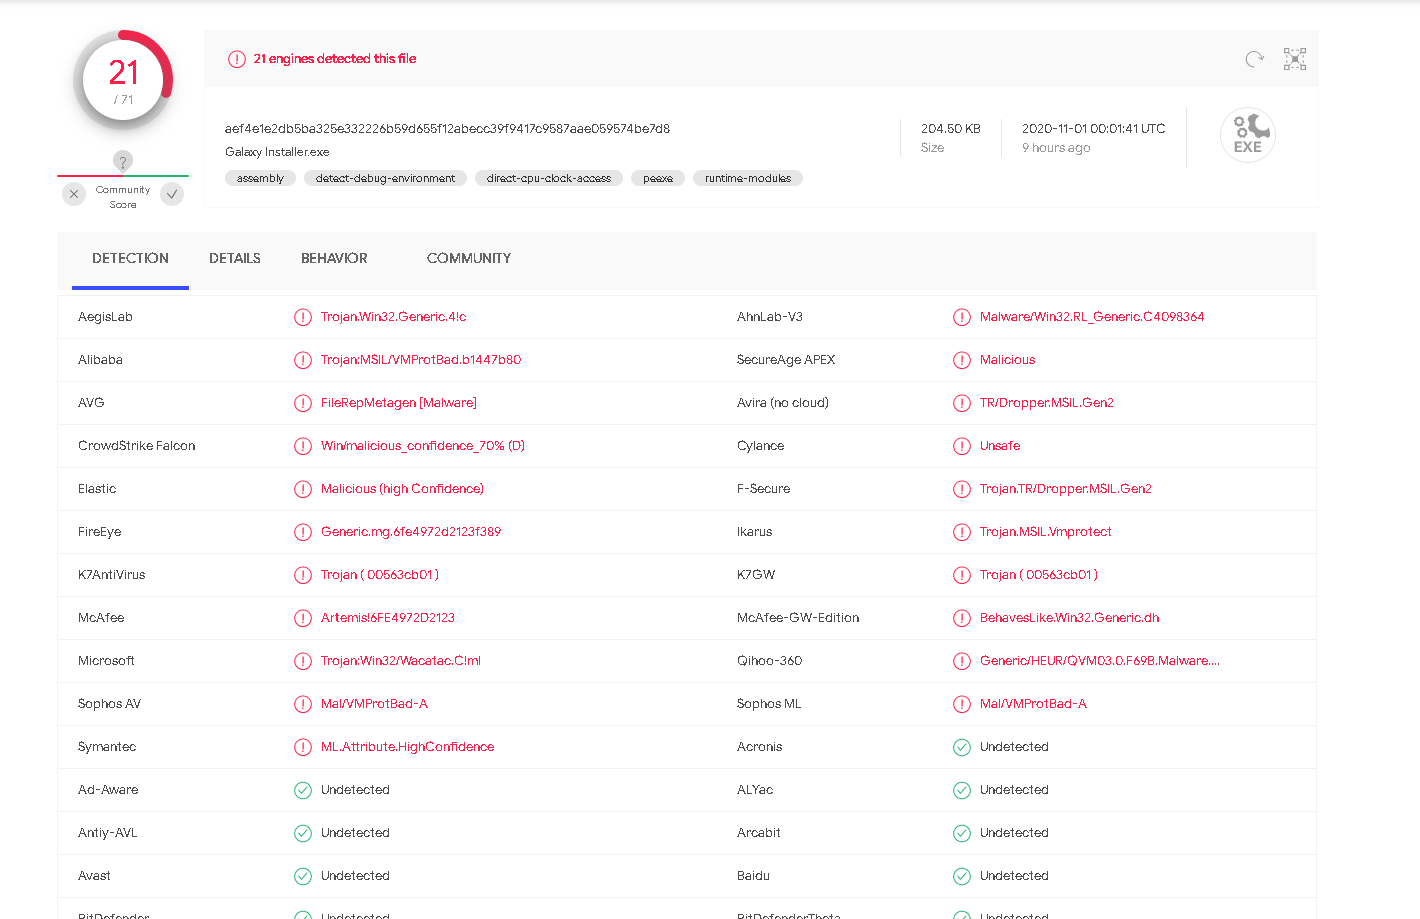Image resolution: width=1420 pixels, height=919 pixels.
Task: Click the '2020-11-01 00:01:41 UTC' timestamp
Action: [1093, 129]
